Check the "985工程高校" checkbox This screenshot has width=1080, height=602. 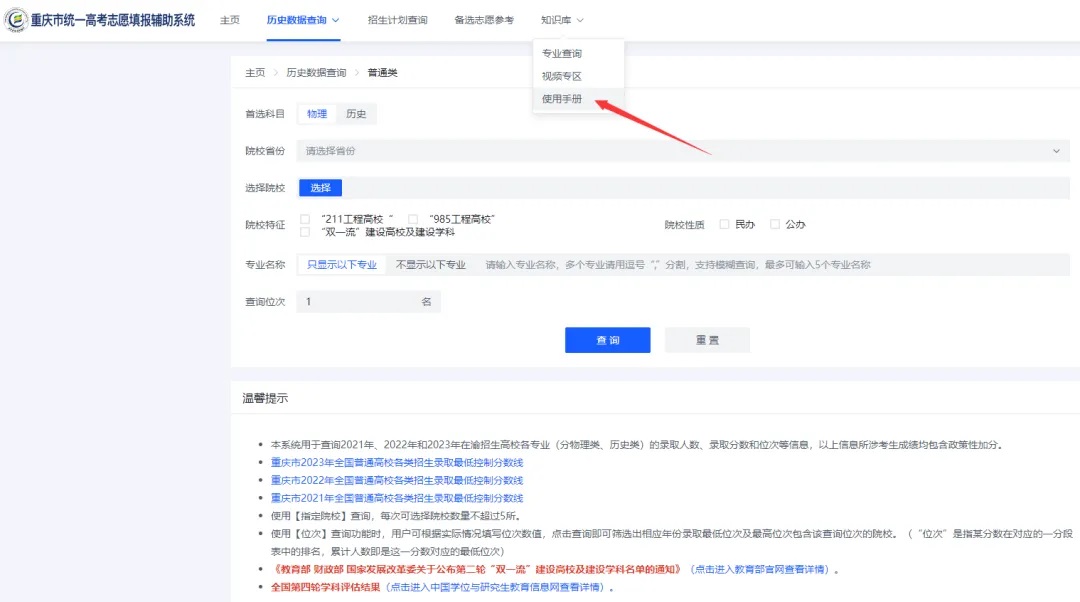pos(412,219)
